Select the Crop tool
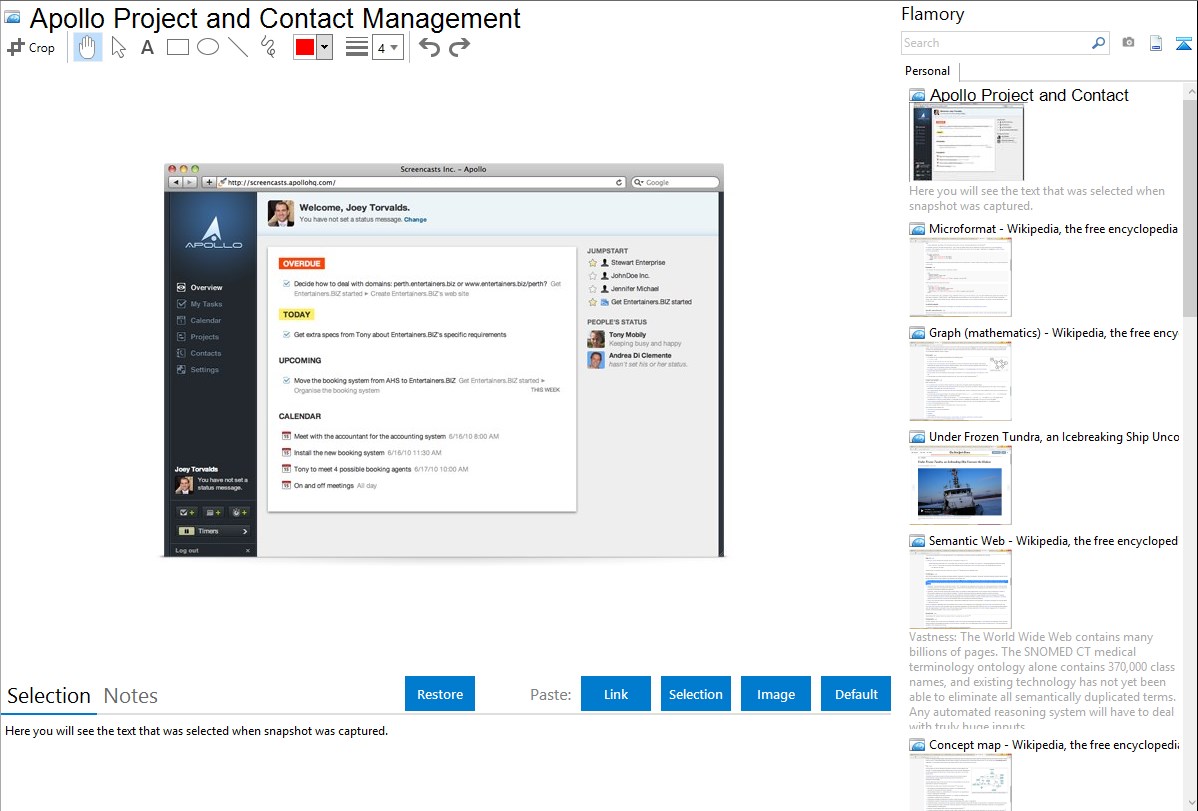This screenshot has width=1198, height=811. click(x=31, y=47)
